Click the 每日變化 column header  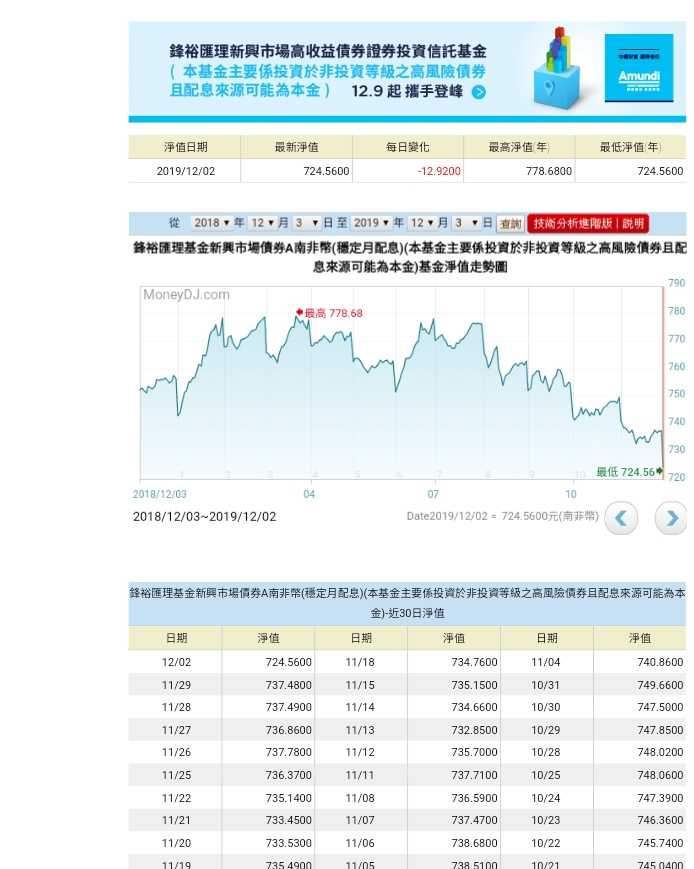click(408, 147)
